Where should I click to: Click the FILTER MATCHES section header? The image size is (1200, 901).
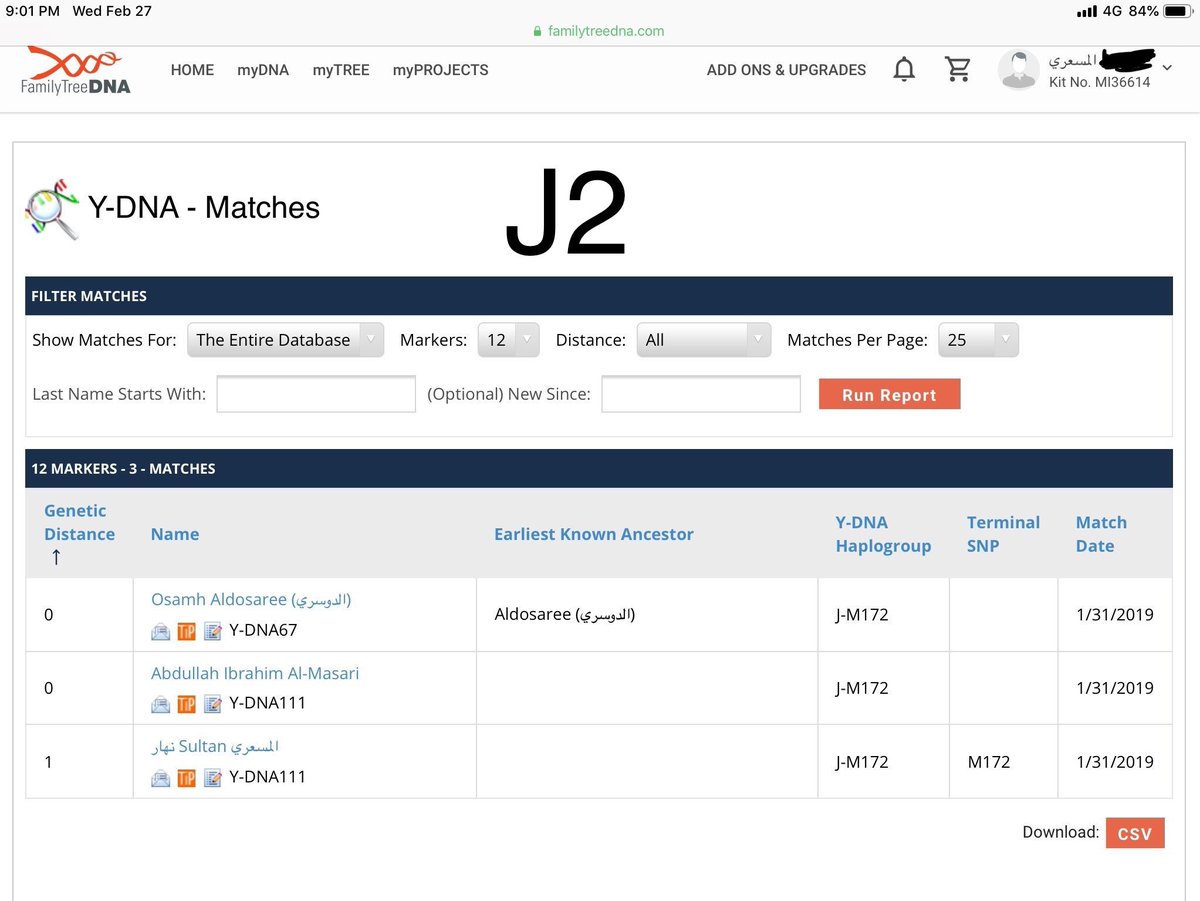click(599, 296)
